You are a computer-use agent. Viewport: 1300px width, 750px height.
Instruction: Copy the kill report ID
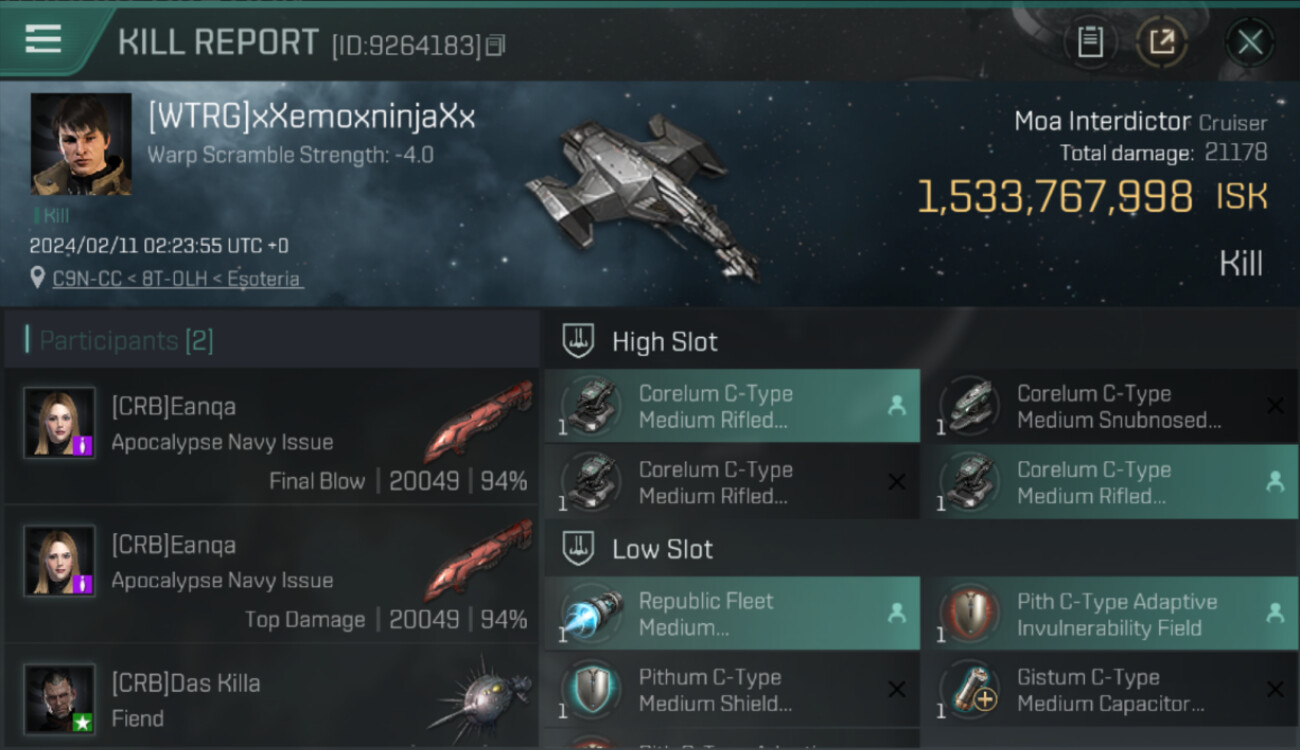pos(496,45)
